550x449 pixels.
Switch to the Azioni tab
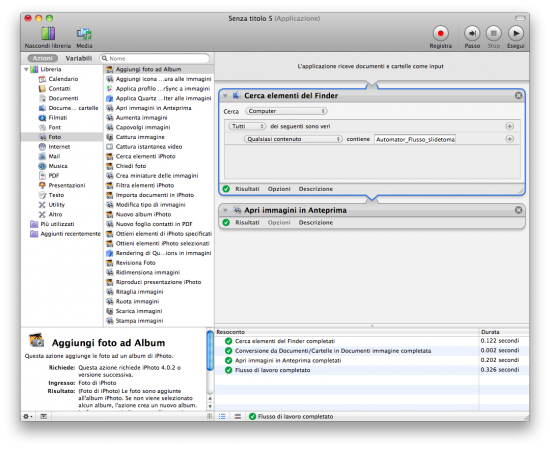(x=42, y=58)
